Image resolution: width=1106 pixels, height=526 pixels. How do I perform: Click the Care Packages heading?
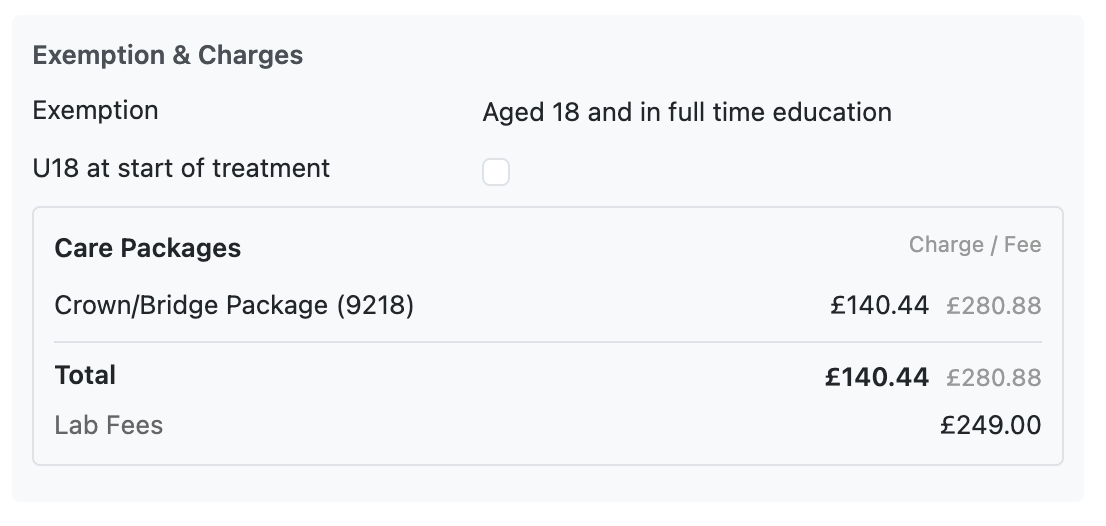(x=147, y=248)
